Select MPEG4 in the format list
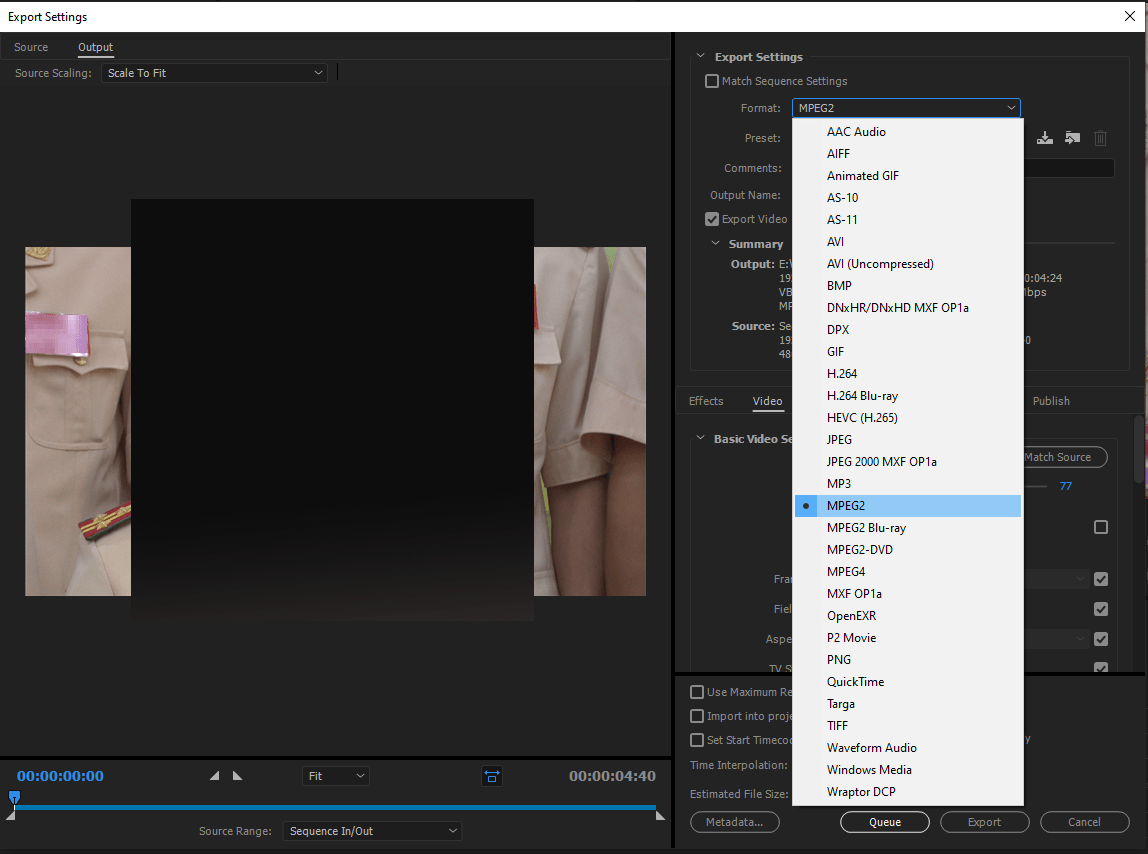 (908, 572)
